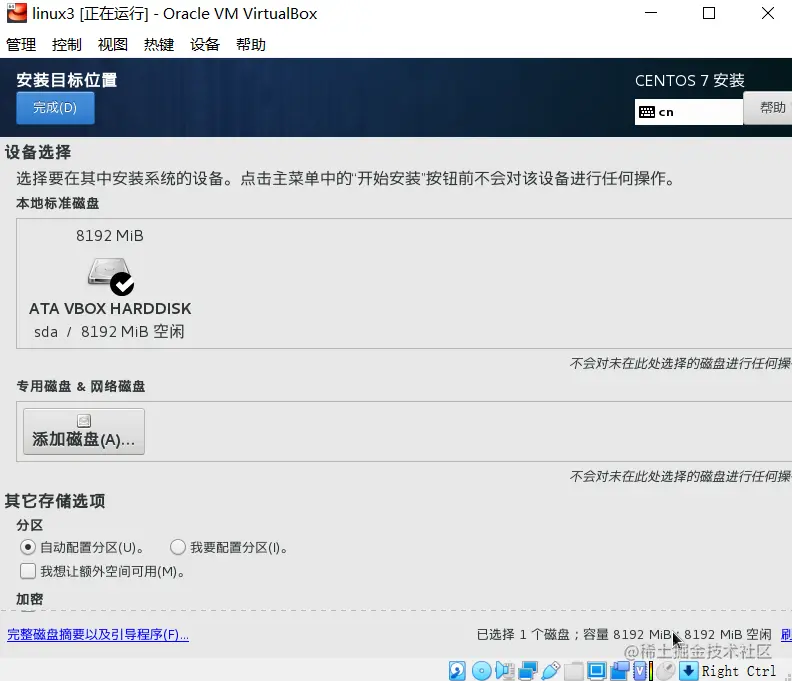
Task: Click the '已选择 1 个磁盘' status text
Action: coord(523,635)
